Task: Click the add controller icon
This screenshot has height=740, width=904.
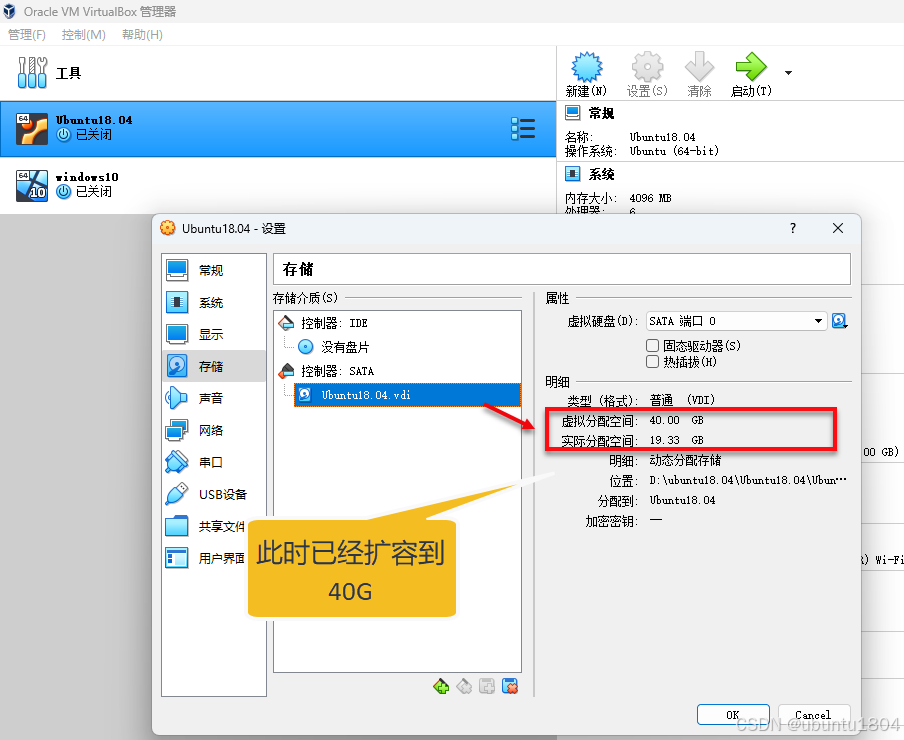Action: [x=441, y=686]
